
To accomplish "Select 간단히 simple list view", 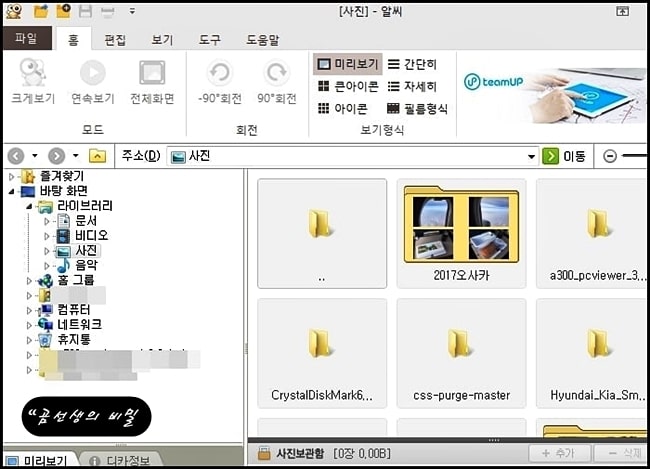I will pos(412,64).
